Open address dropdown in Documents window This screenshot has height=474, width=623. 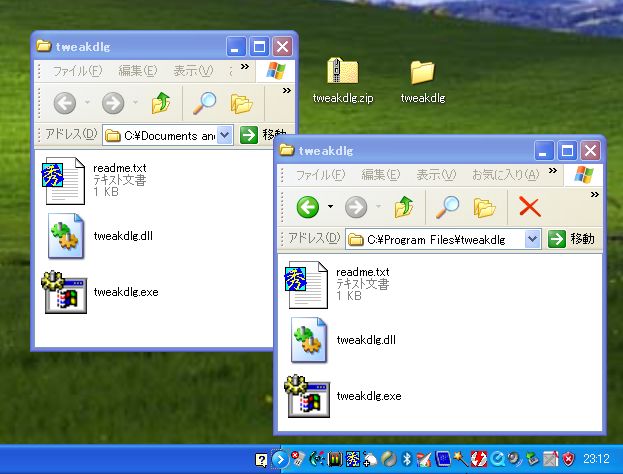(x=224, y=135)
